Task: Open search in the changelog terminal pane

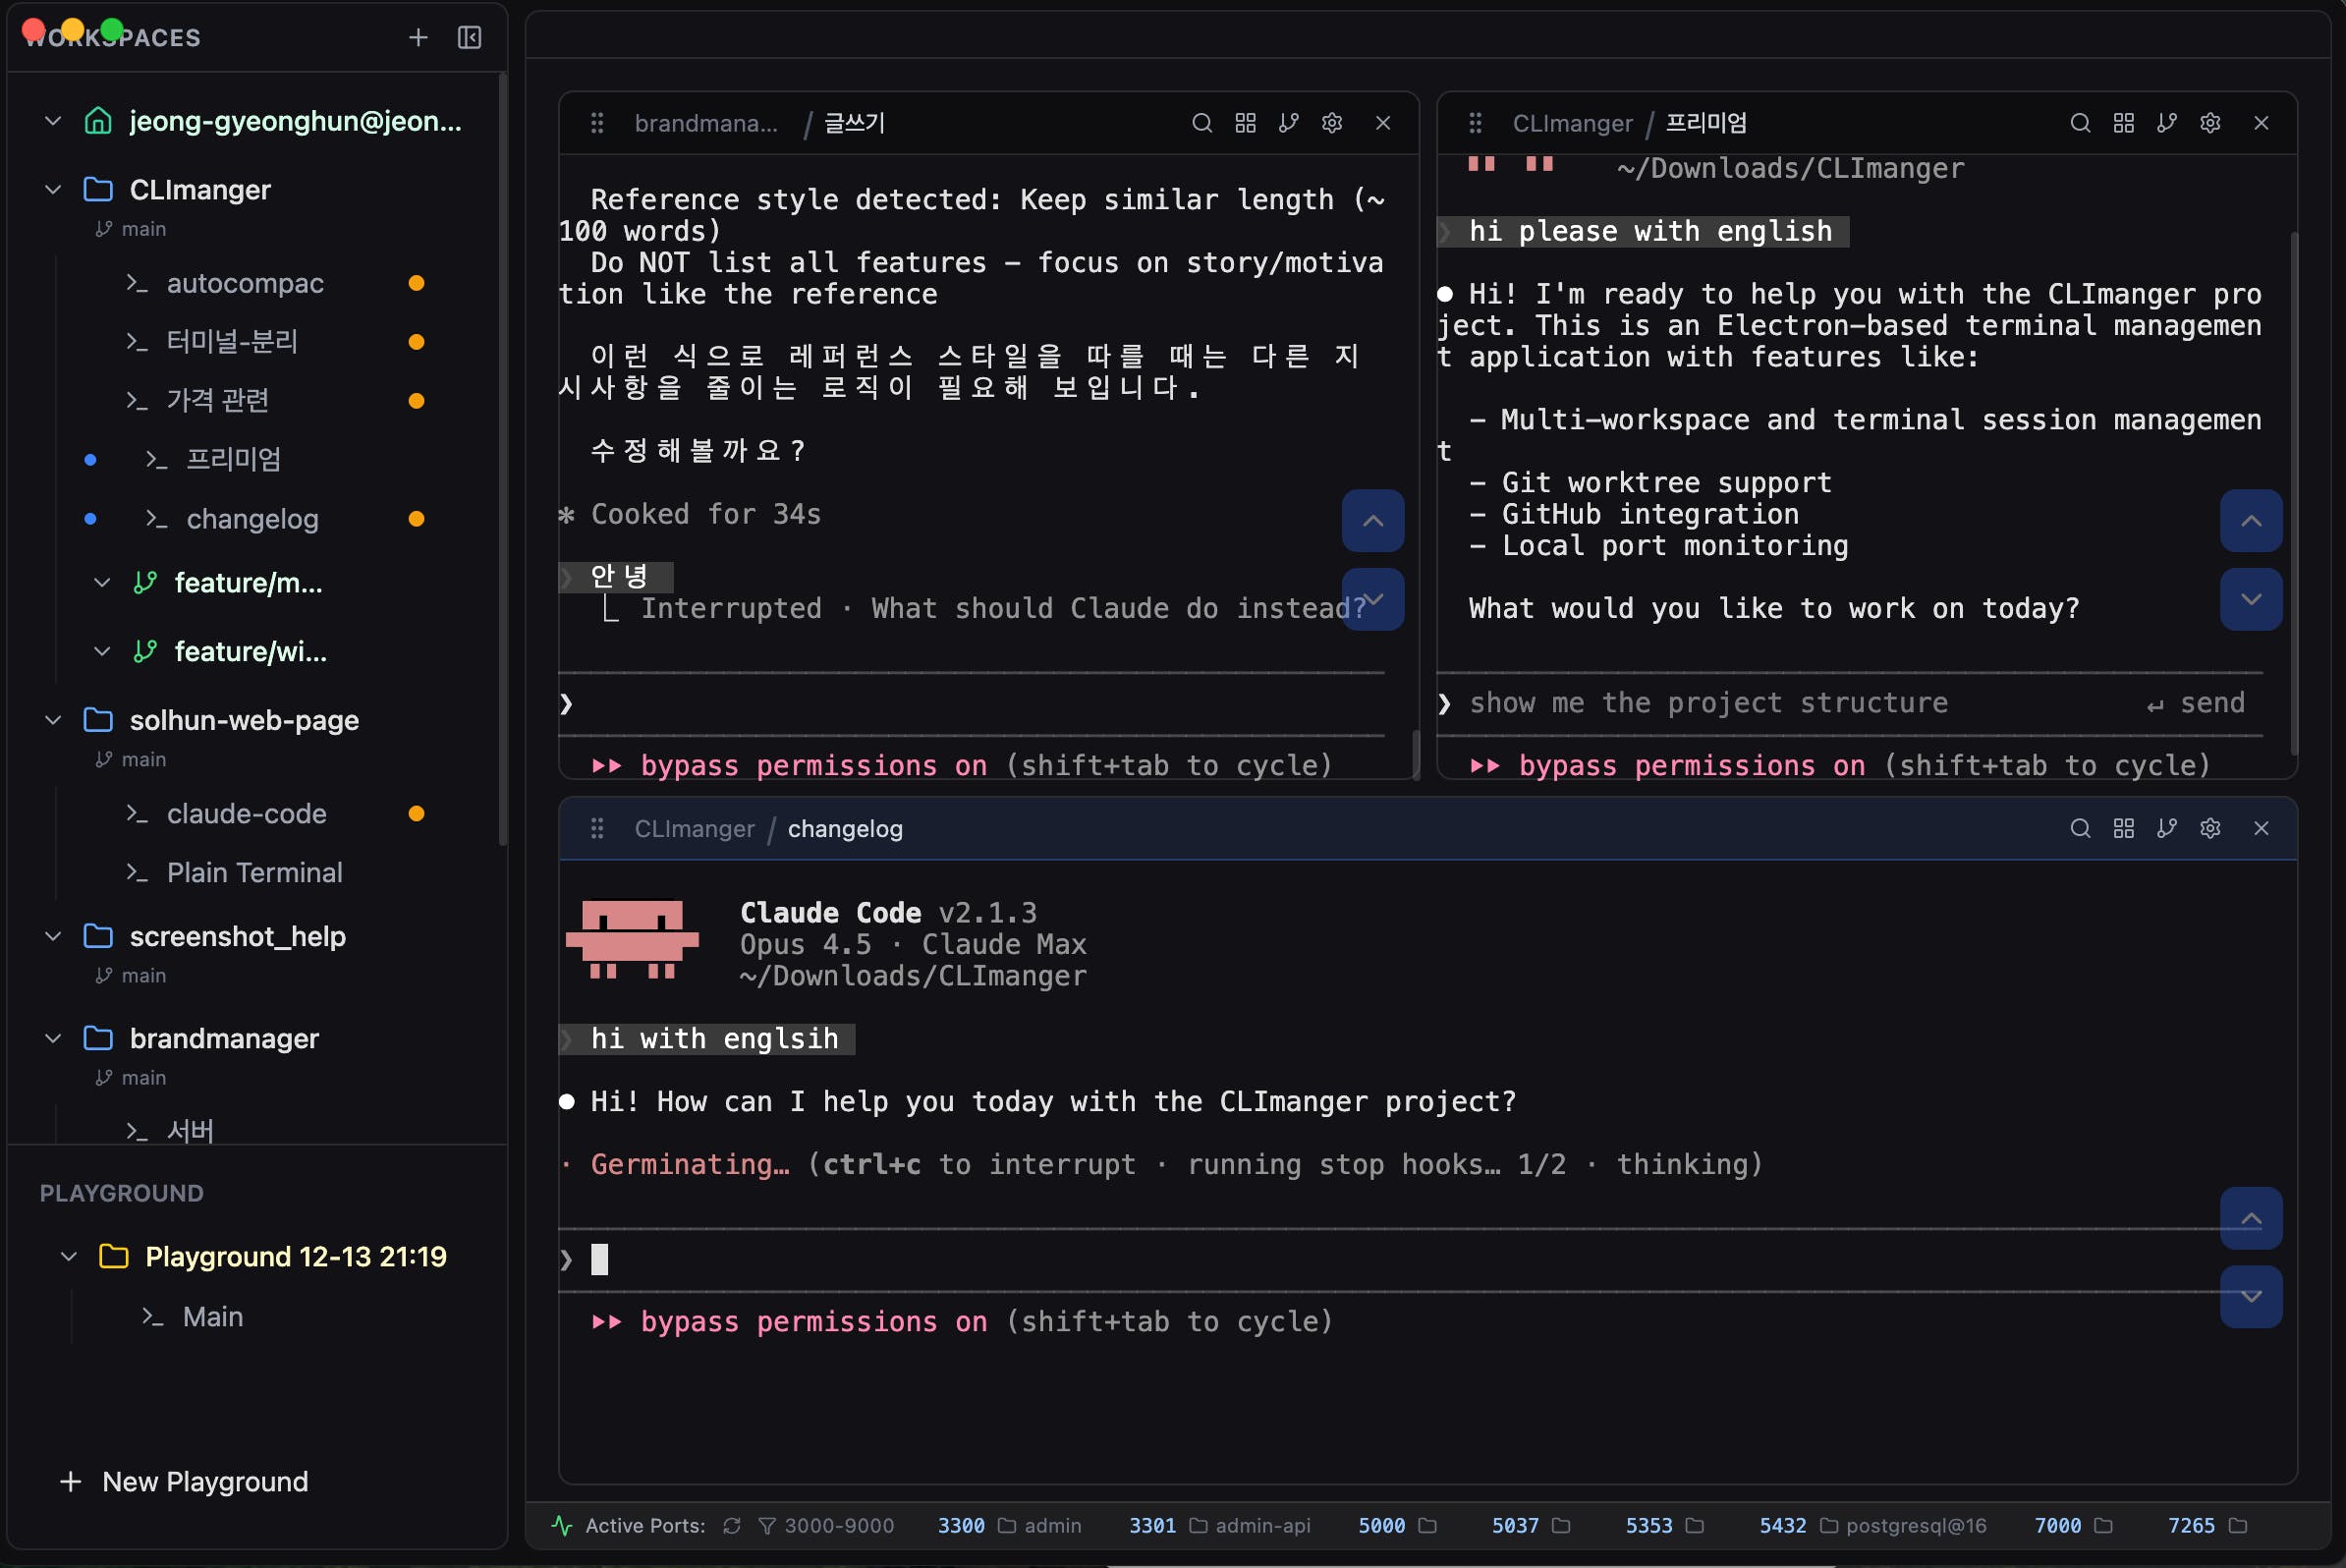Action: pos(2080,829)
